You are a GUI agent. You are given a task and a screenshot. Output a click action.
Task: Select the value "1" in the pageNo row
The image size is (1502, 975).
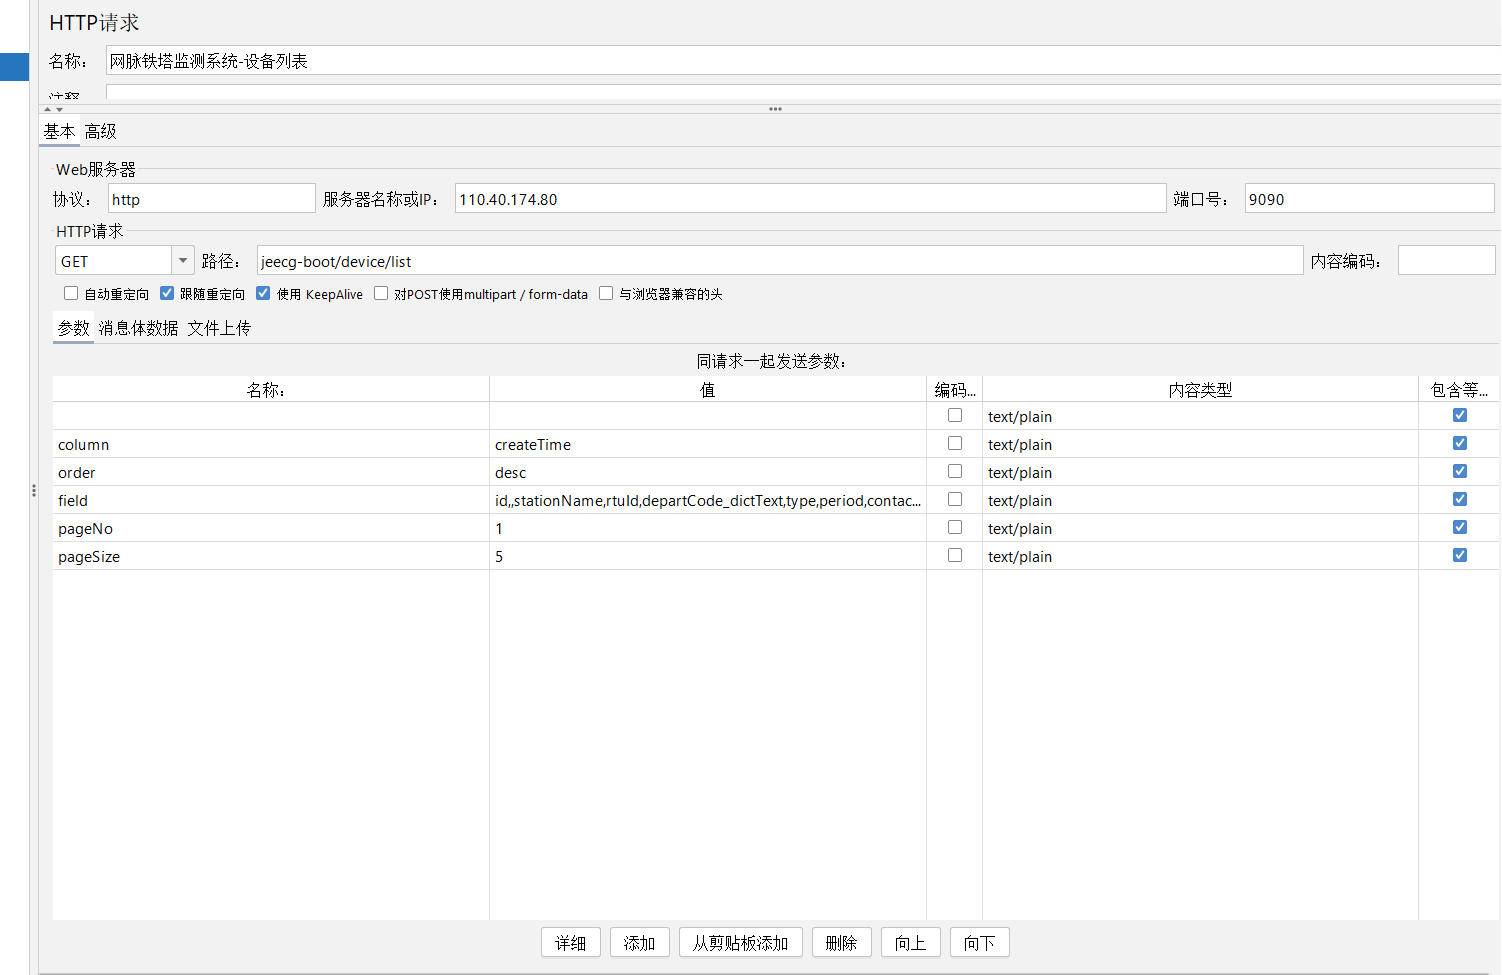coord(708,528)
